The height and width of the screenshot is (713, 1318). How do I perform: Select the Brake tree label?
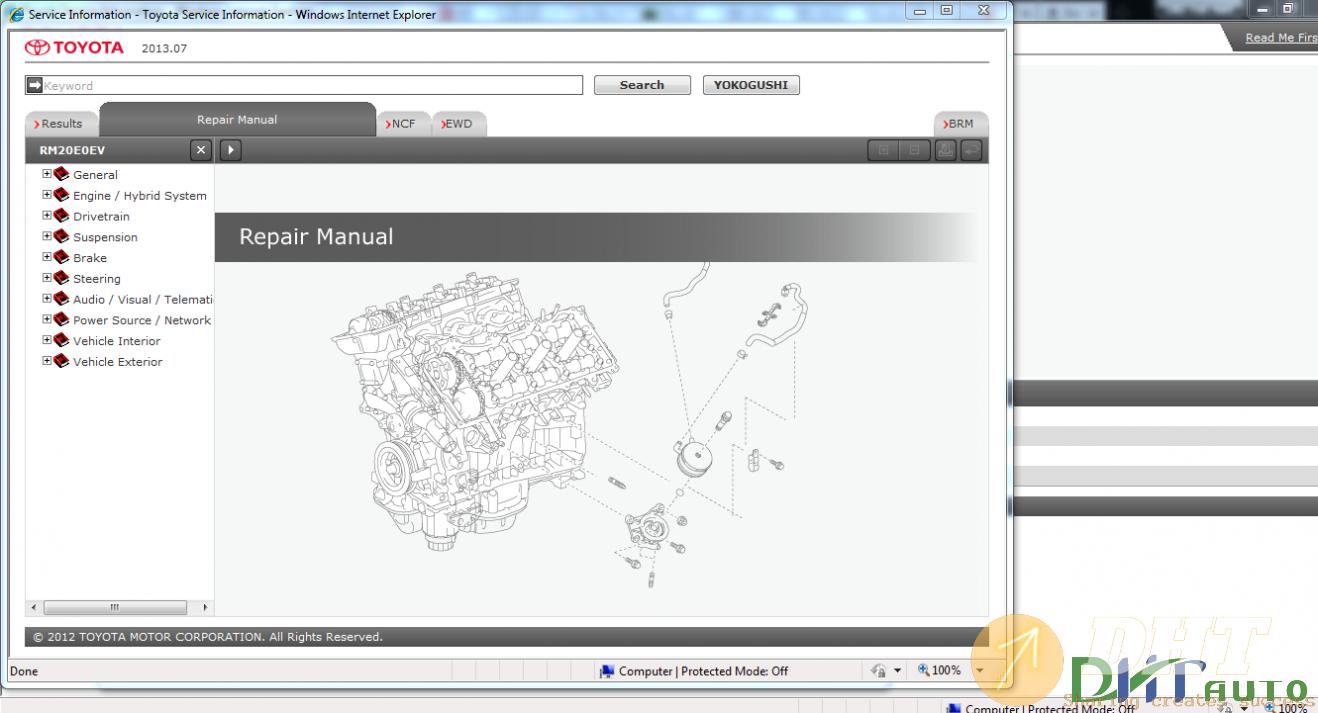click(90, 258)
